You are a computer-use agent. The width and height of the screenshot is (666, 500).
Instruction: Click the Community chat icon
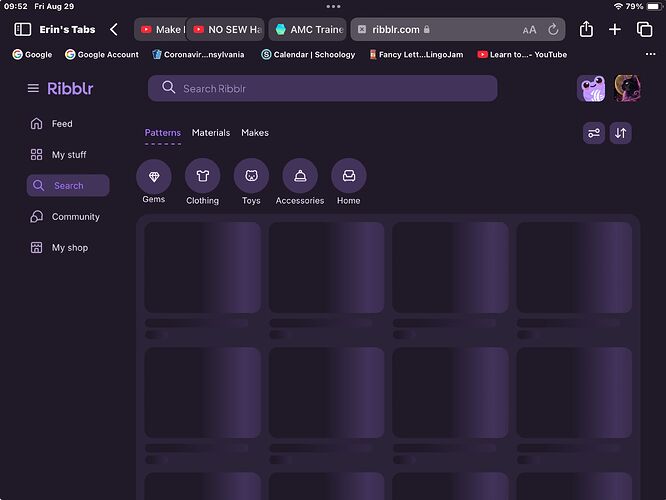coord(37,217)
